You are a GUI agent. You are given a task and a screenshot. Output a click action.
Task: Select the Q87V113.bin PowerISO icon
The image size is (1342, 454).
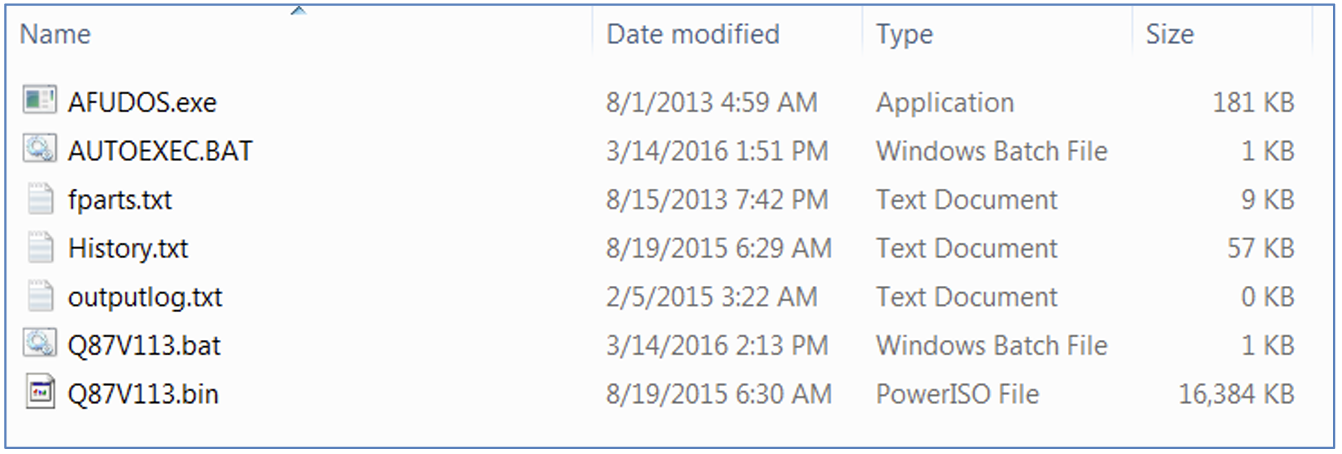pos(40,393)
